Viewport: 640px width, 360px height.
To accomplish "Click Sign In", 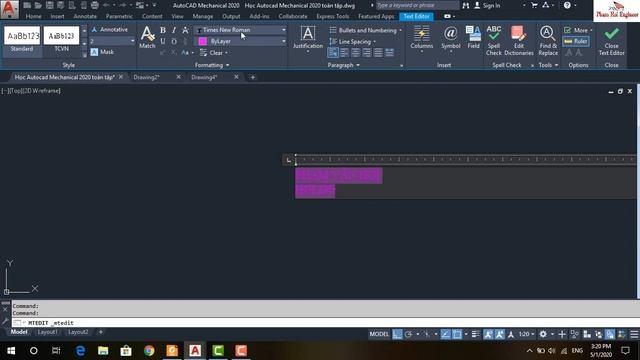I will pos(487,5).
